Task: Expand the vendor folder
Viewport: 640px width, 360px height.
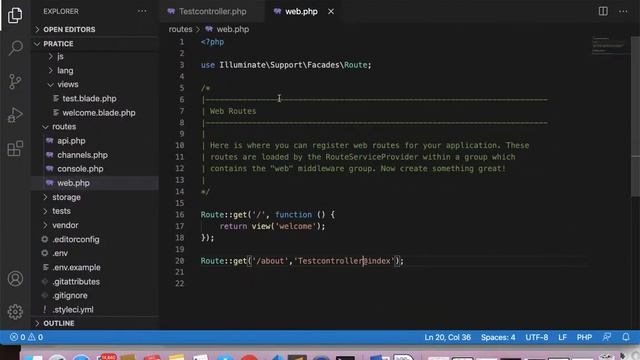Action: (x=65, y=225)
